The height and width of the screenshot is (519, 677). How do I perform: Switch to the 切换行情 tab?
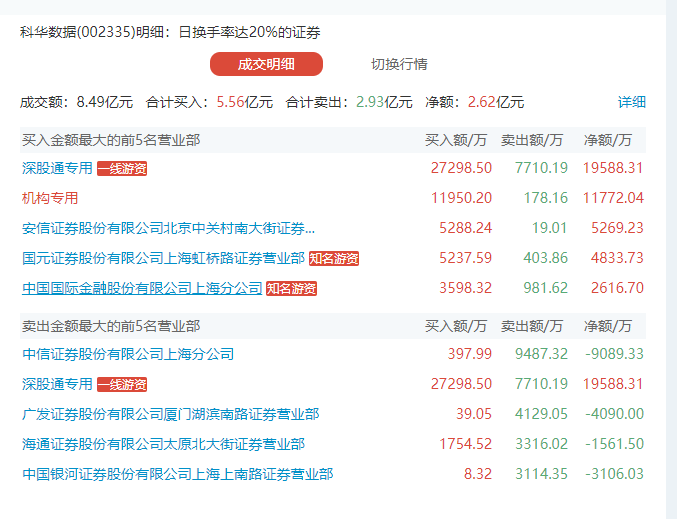tap(399, 64)
